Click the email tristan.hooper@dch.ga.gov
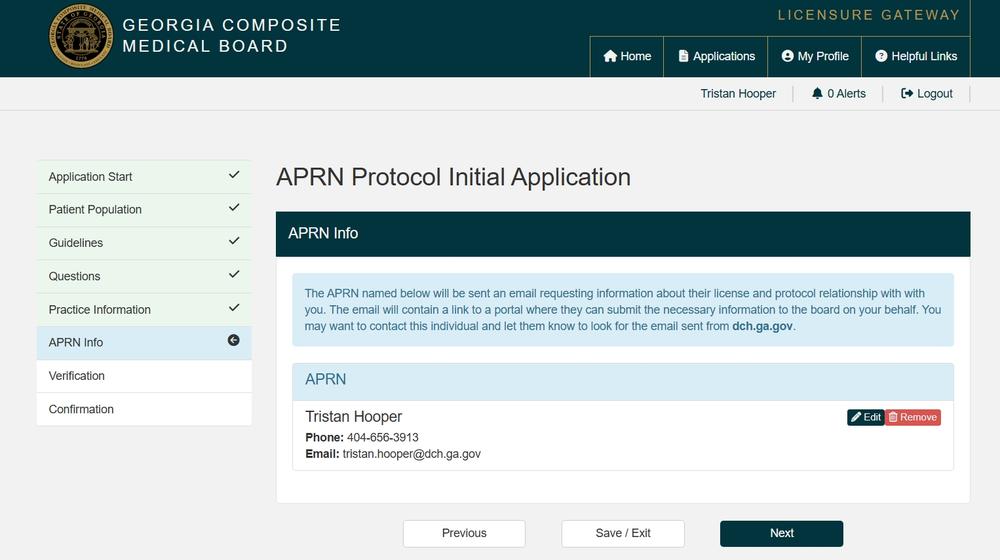This screenshot has width=1000, height=560. pos(411,454)
